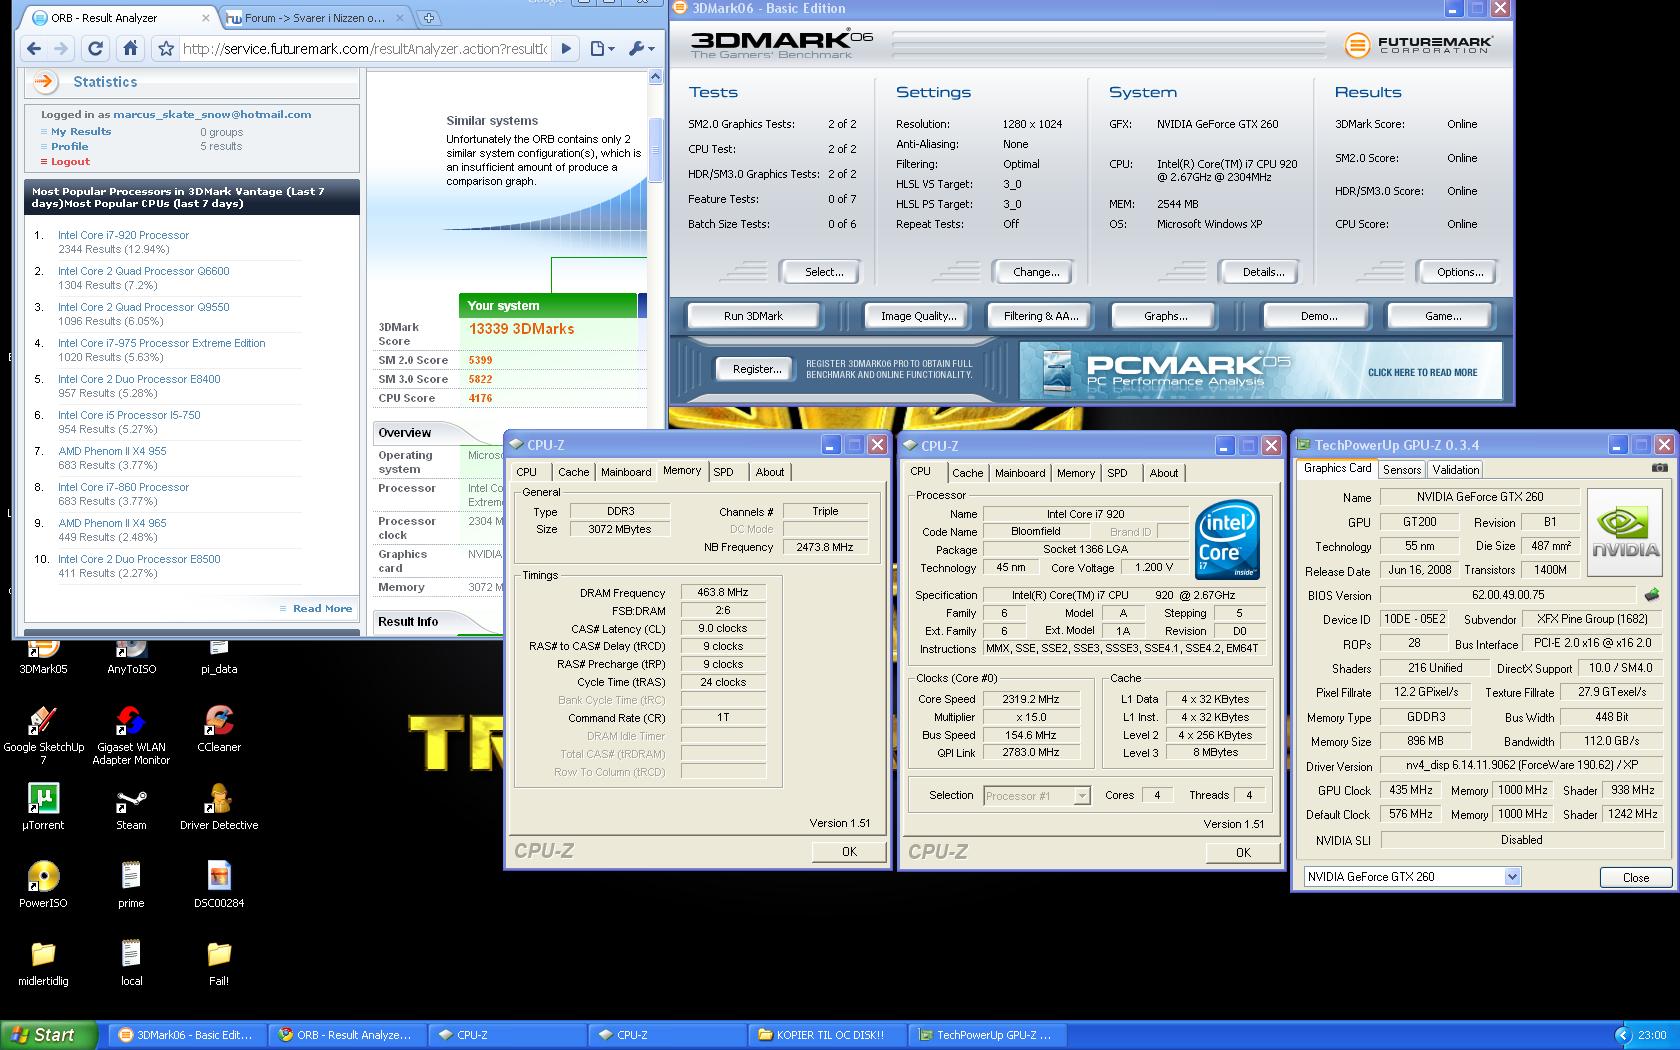Viewport: 1680px width, 1050px height.
Task: Click the GPU-Z screenshot camera icon
Action: 1659,468
